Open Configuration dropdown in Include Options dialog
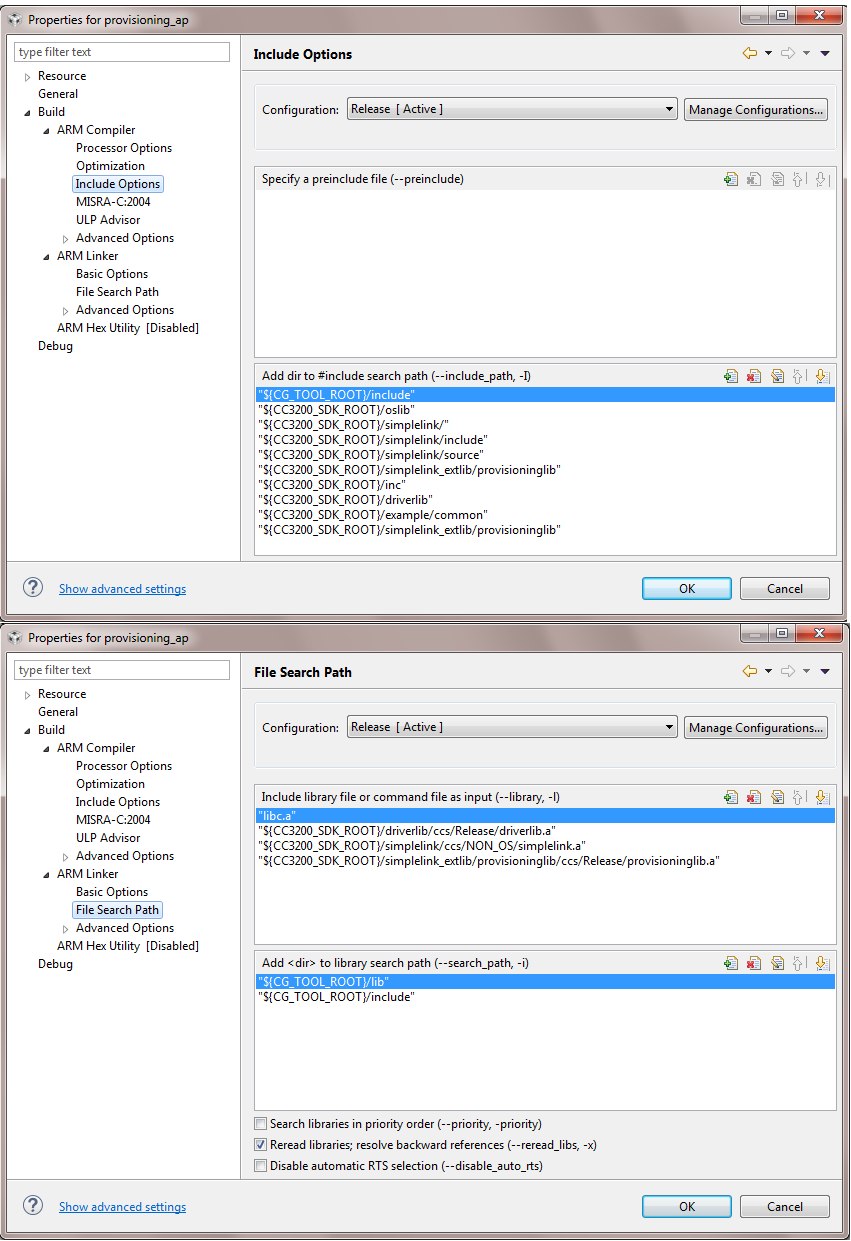Screen dimensions: 851x1241 [512, 109]
